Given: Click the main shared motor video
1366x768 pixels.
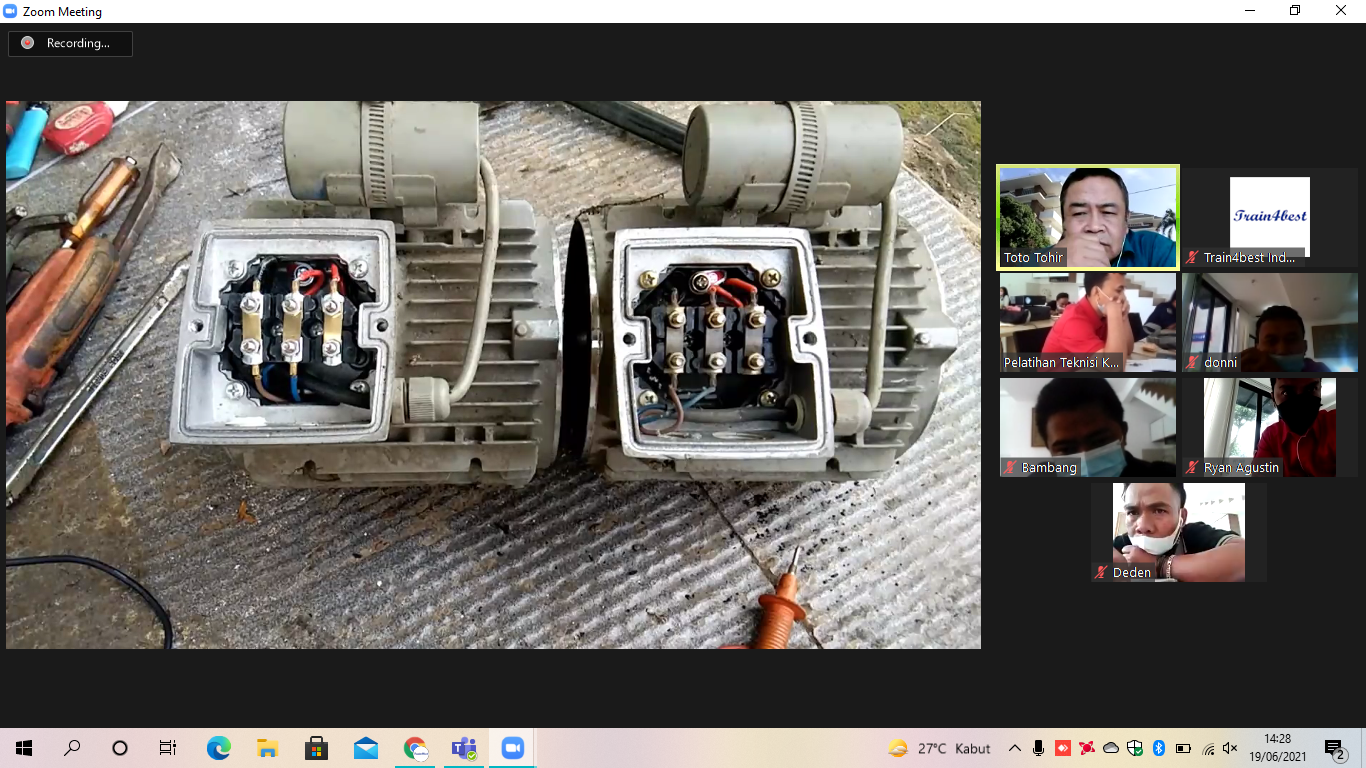Looking at the screenshot, I should point(493,374).
